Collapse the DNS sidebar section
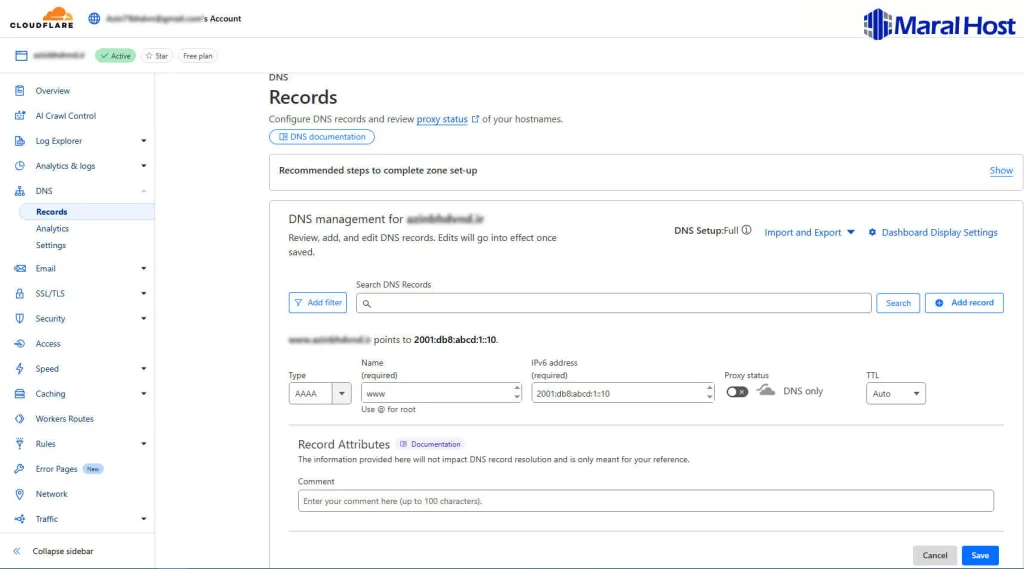The width and height of the screenshot is (1024, 569). point(144,191)
